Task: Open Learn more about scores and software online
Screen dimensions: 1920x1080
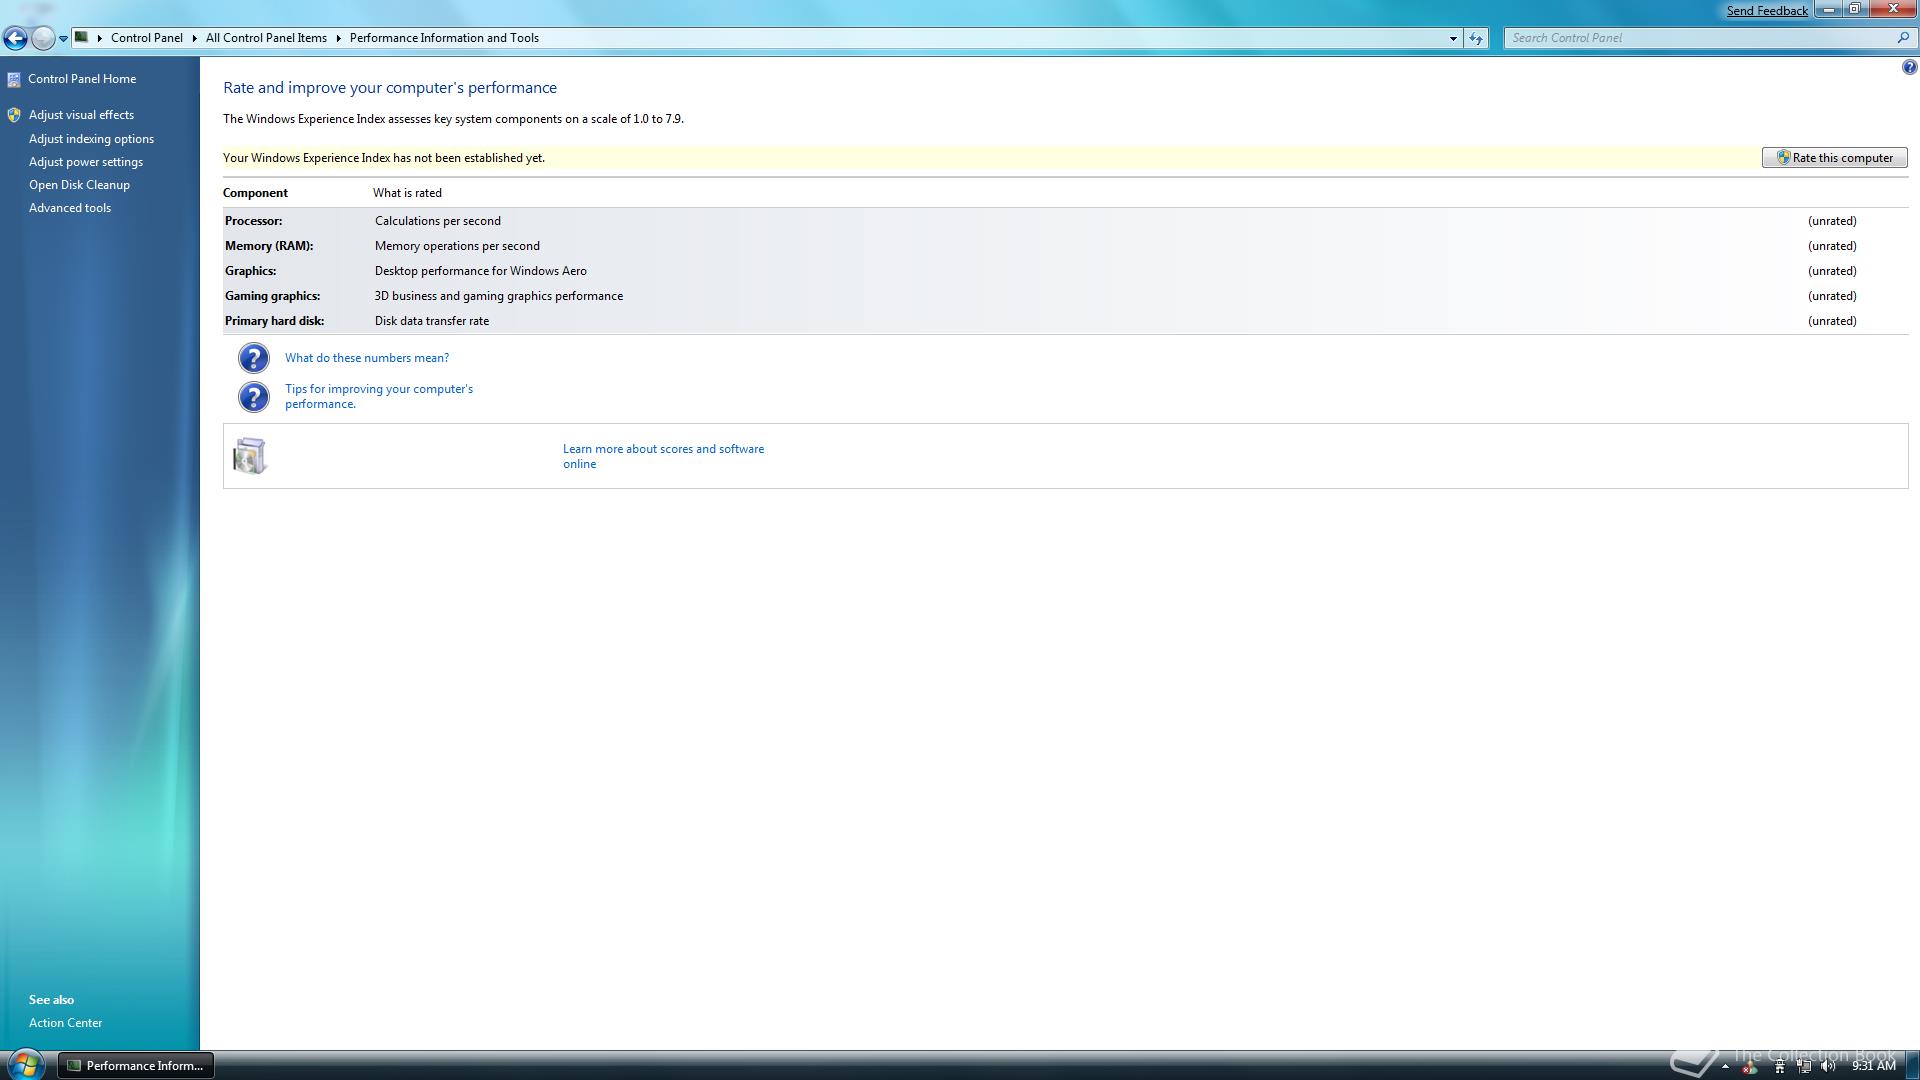Action: click(663, 456)
